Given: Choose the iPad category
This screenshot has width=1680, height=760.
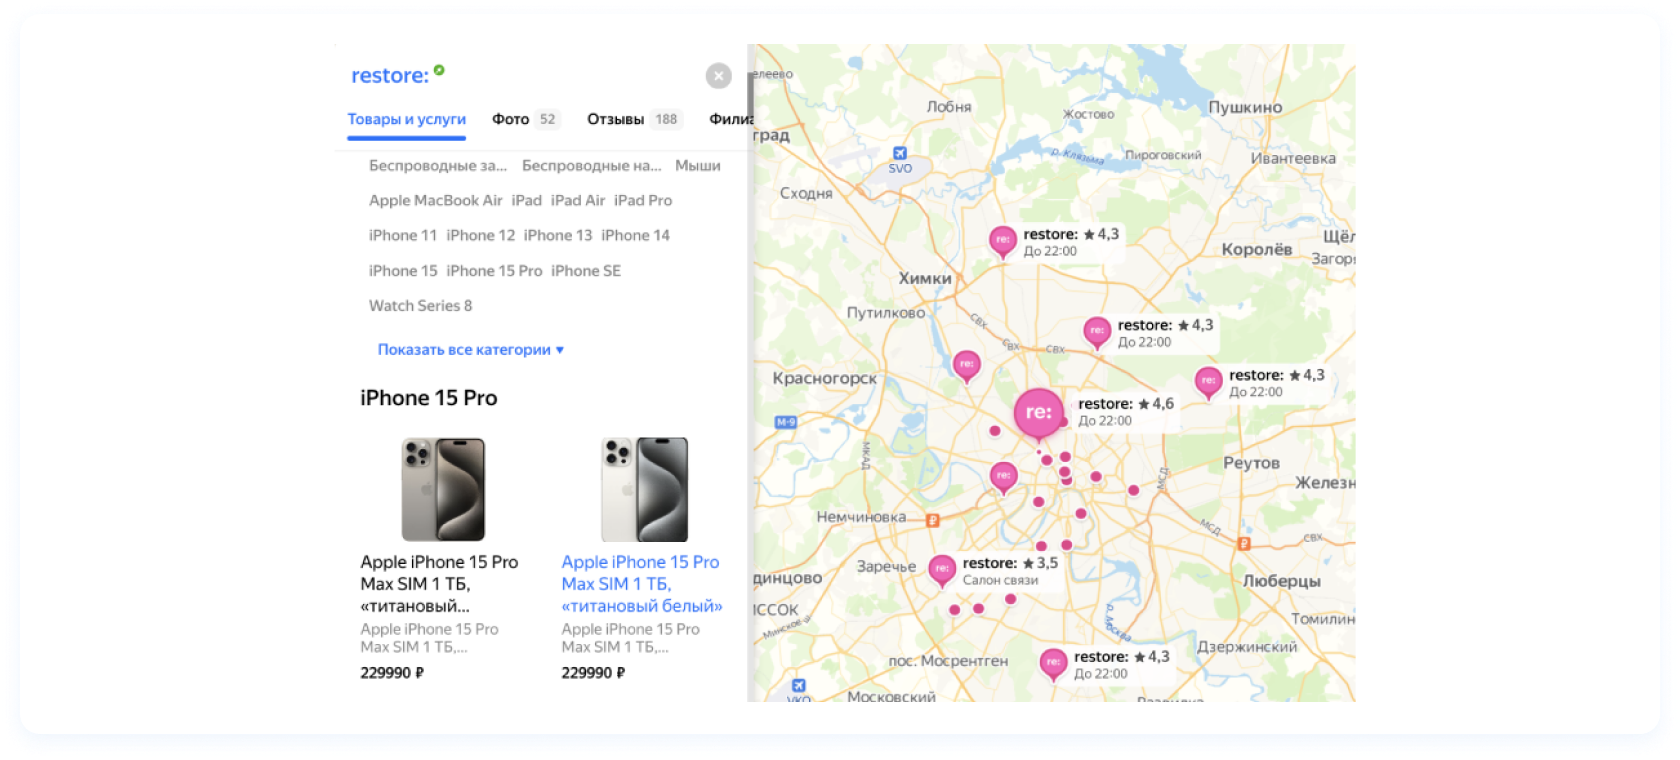Looking at the screenshot, I should (x=527, y=200).
